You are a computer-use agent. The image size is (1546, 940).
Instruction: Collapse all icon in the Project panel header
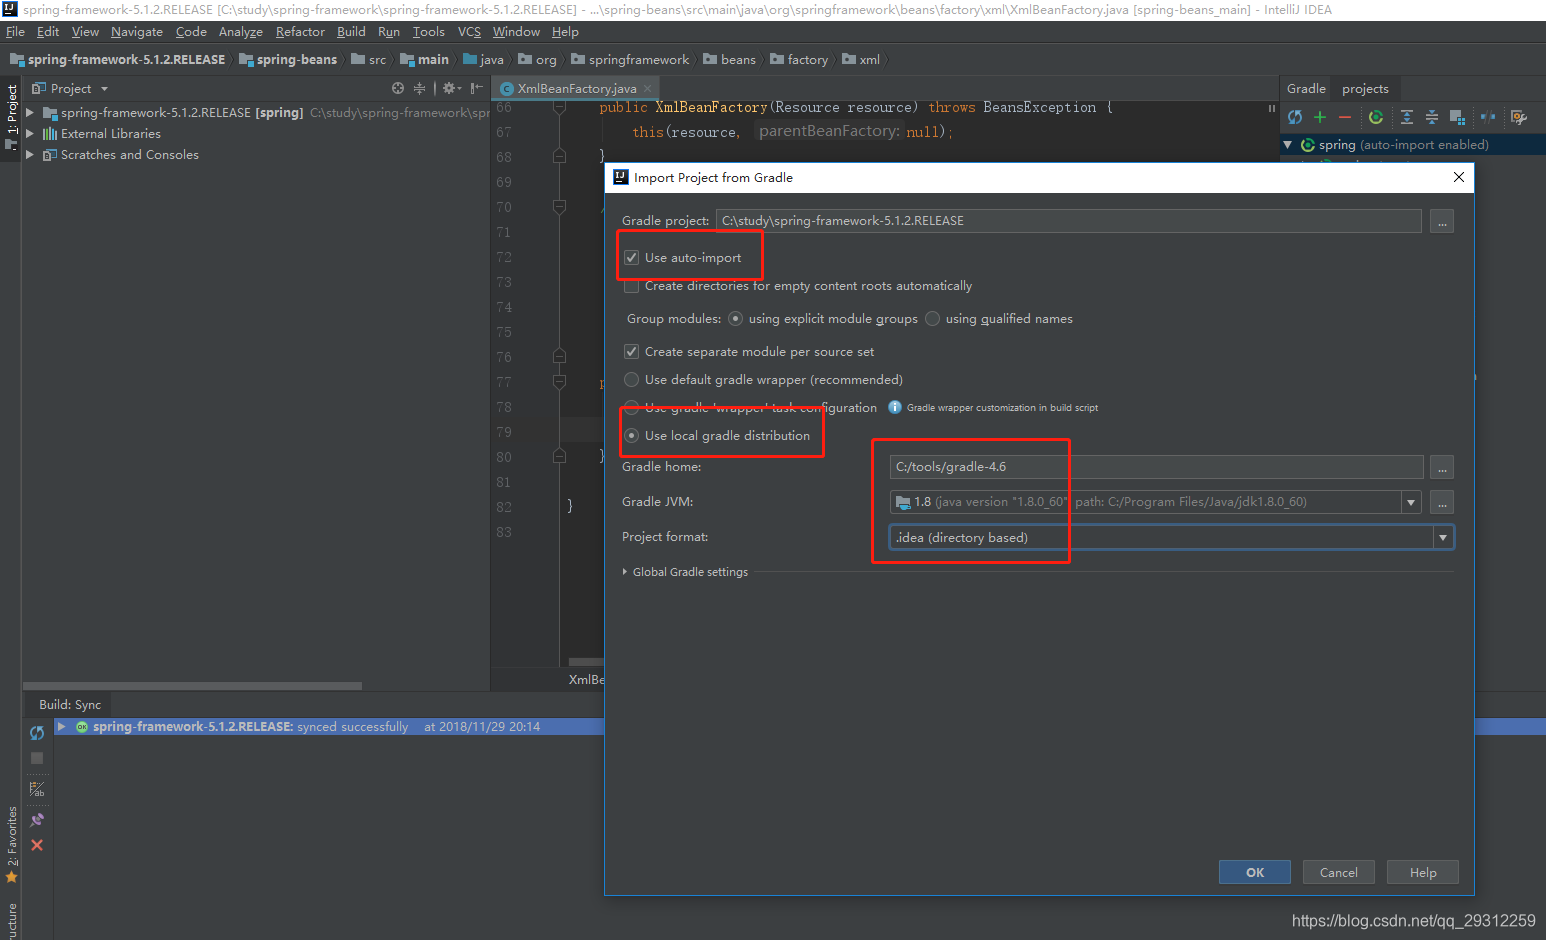pos(420,88)
